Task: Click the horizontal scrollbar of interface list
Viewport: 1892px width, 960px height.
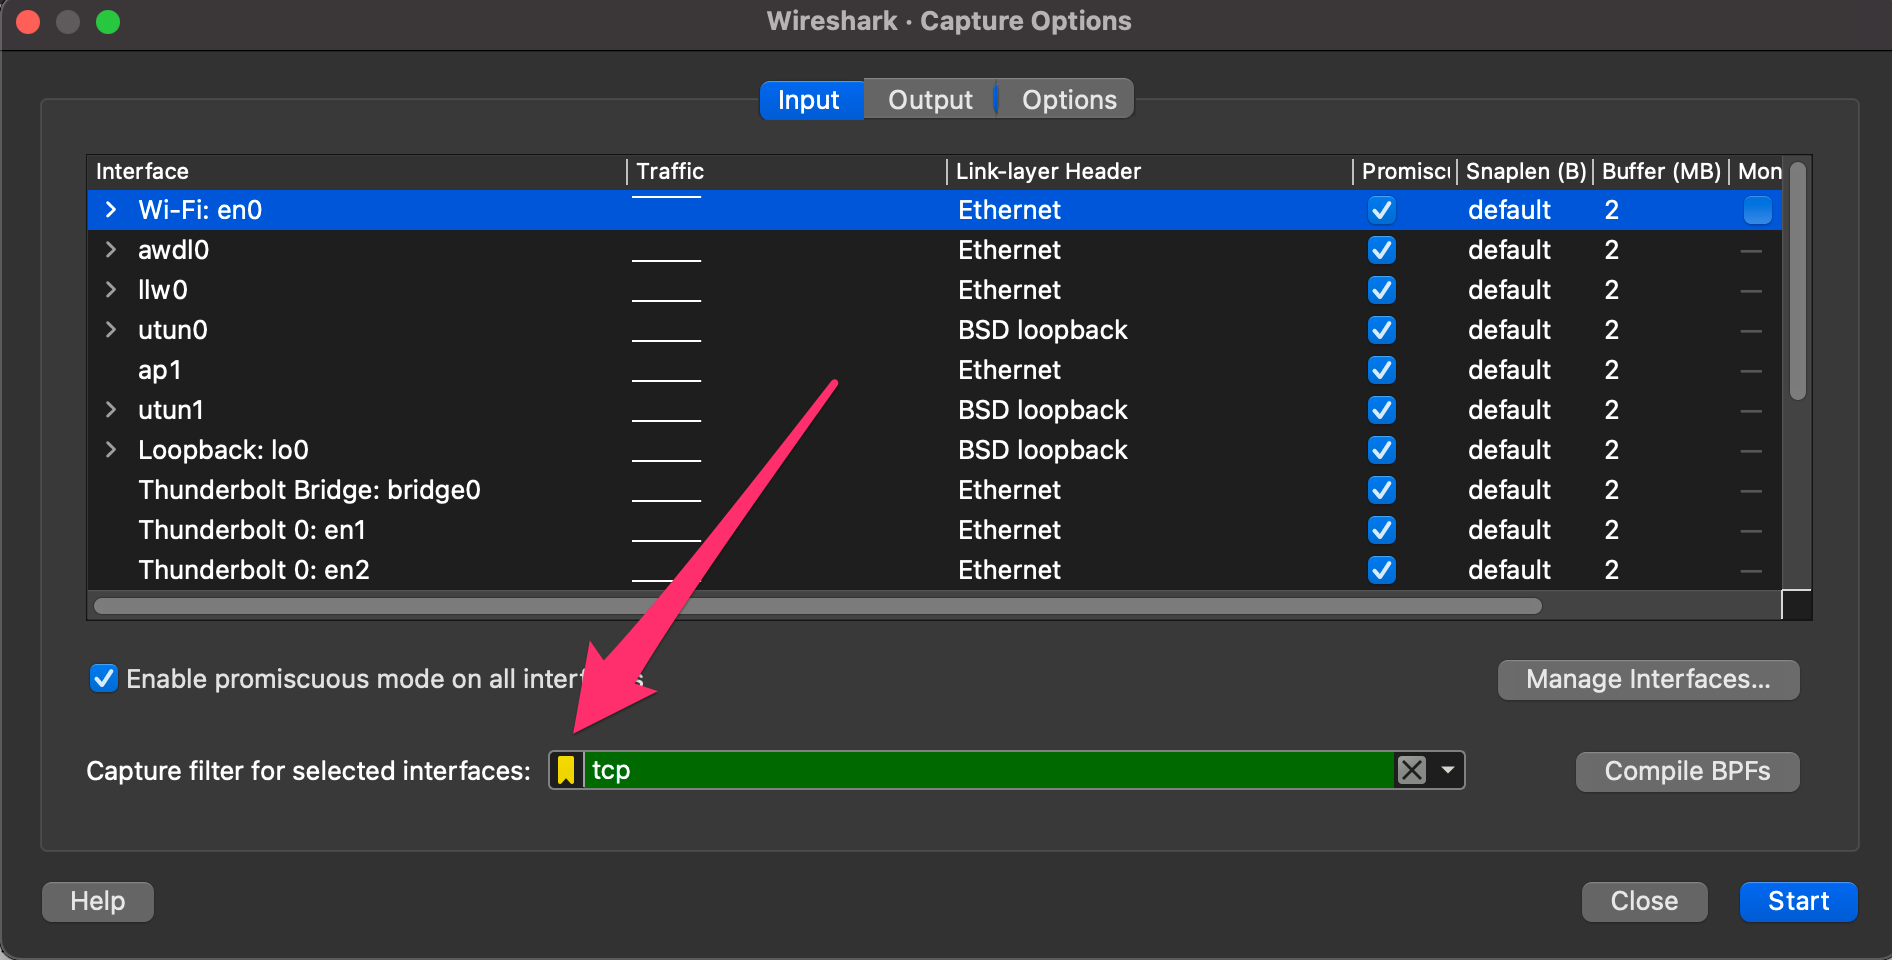Action: pos(817,606)
